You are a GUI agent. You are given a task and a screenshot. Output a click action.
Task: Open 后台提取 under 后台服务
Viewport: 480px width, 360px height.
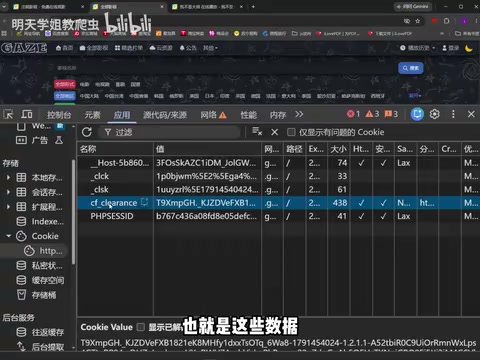[x=40, y=347]
